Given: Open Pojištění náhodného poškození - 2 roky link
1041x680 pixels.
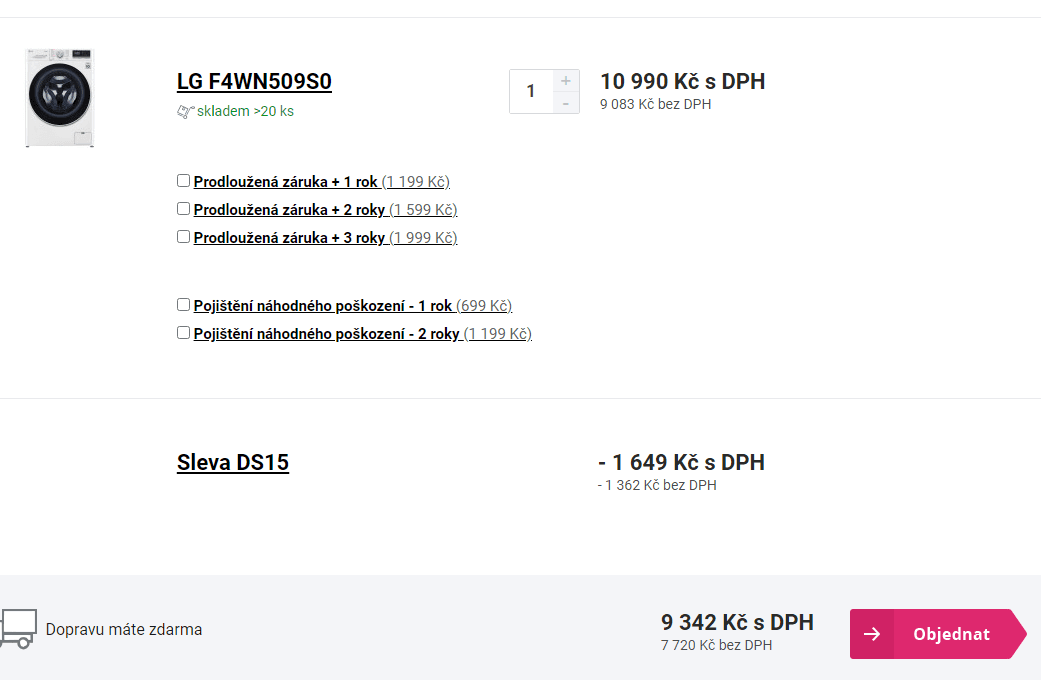Looking at the screenshot, I should [x=362, y=334].
